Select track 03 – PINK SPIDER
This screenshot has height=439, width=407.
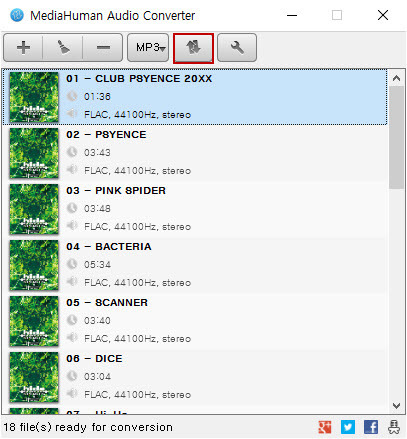click(x=195, y=209)
